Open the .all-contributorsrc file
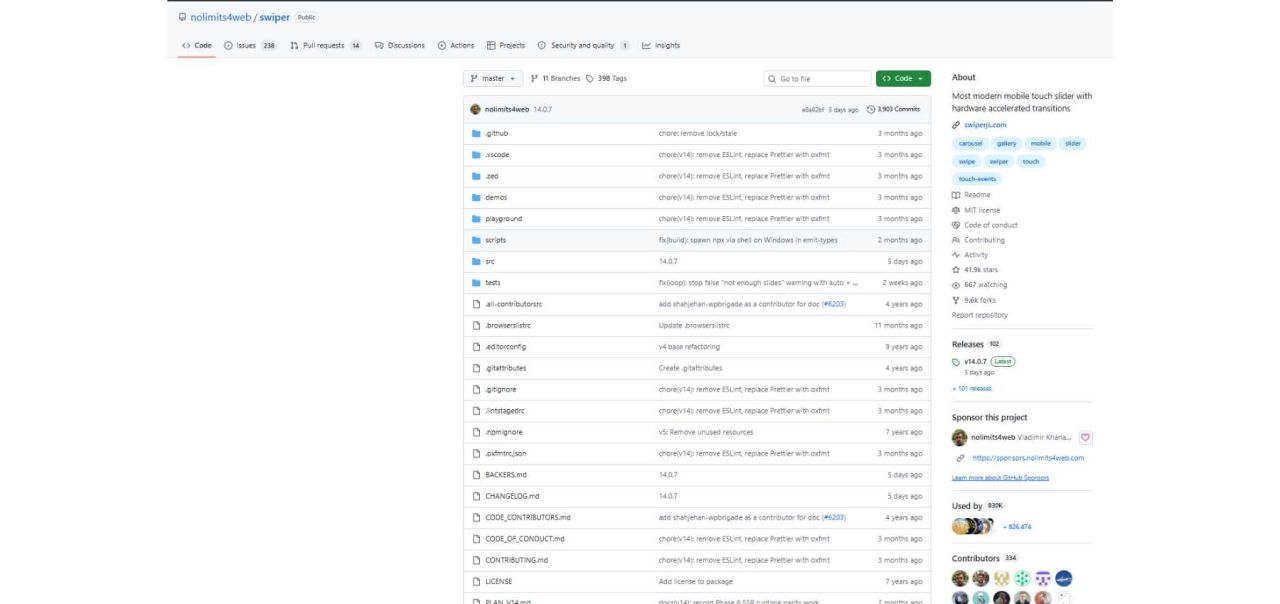 (513, 304)
